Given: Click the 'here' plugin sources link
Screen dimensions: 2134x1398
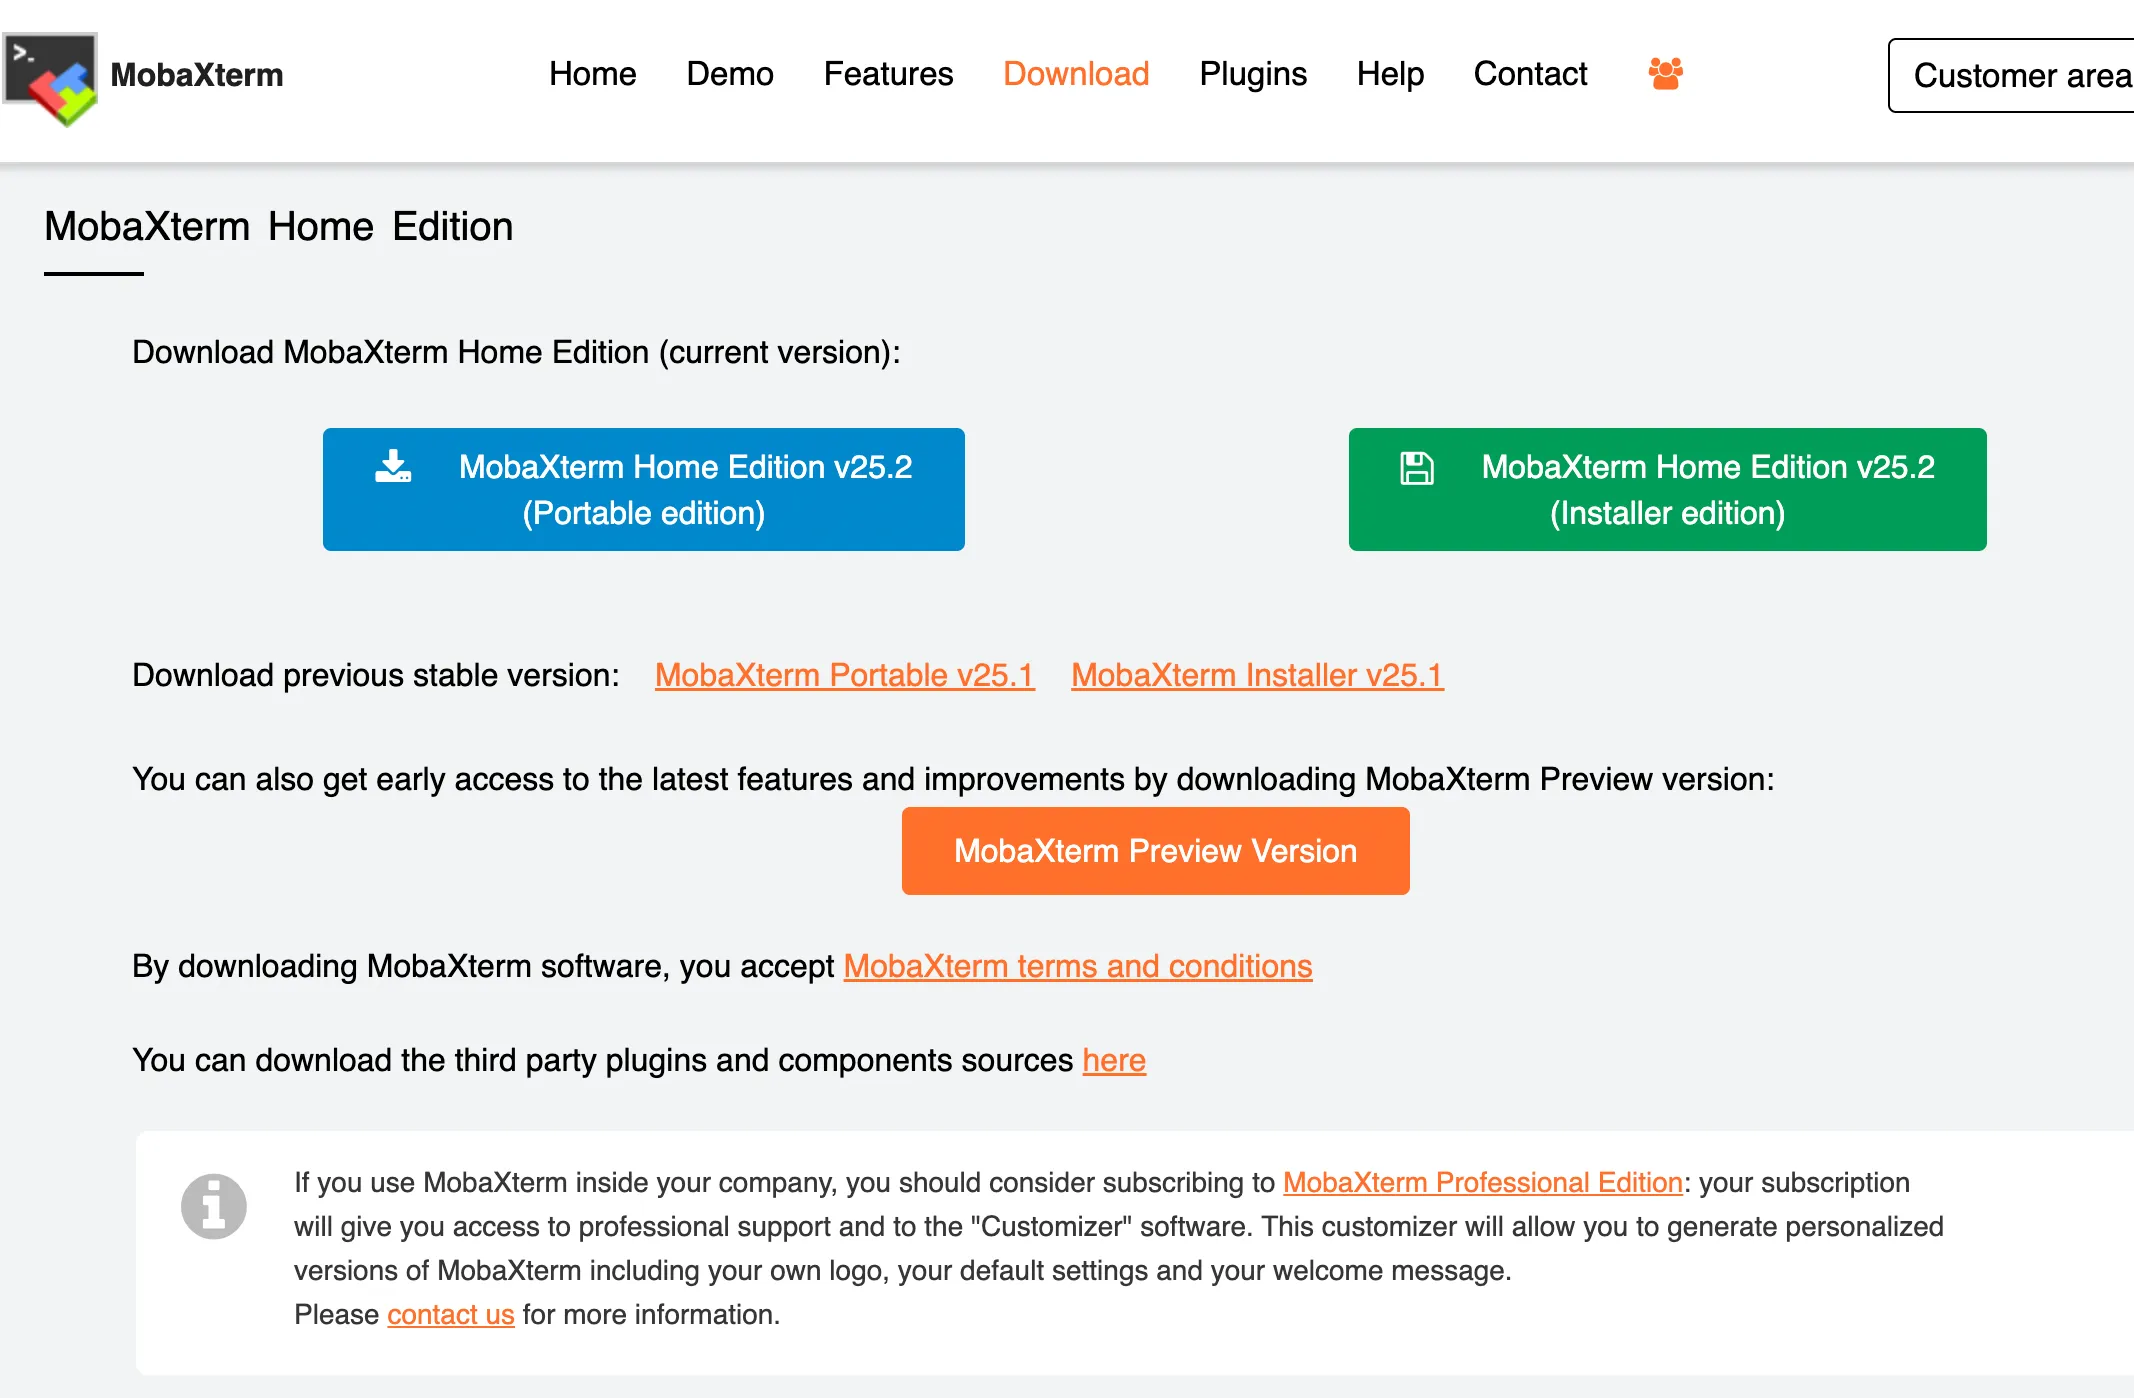Looking at the screenshot, I should [x=1114, y=1060].
